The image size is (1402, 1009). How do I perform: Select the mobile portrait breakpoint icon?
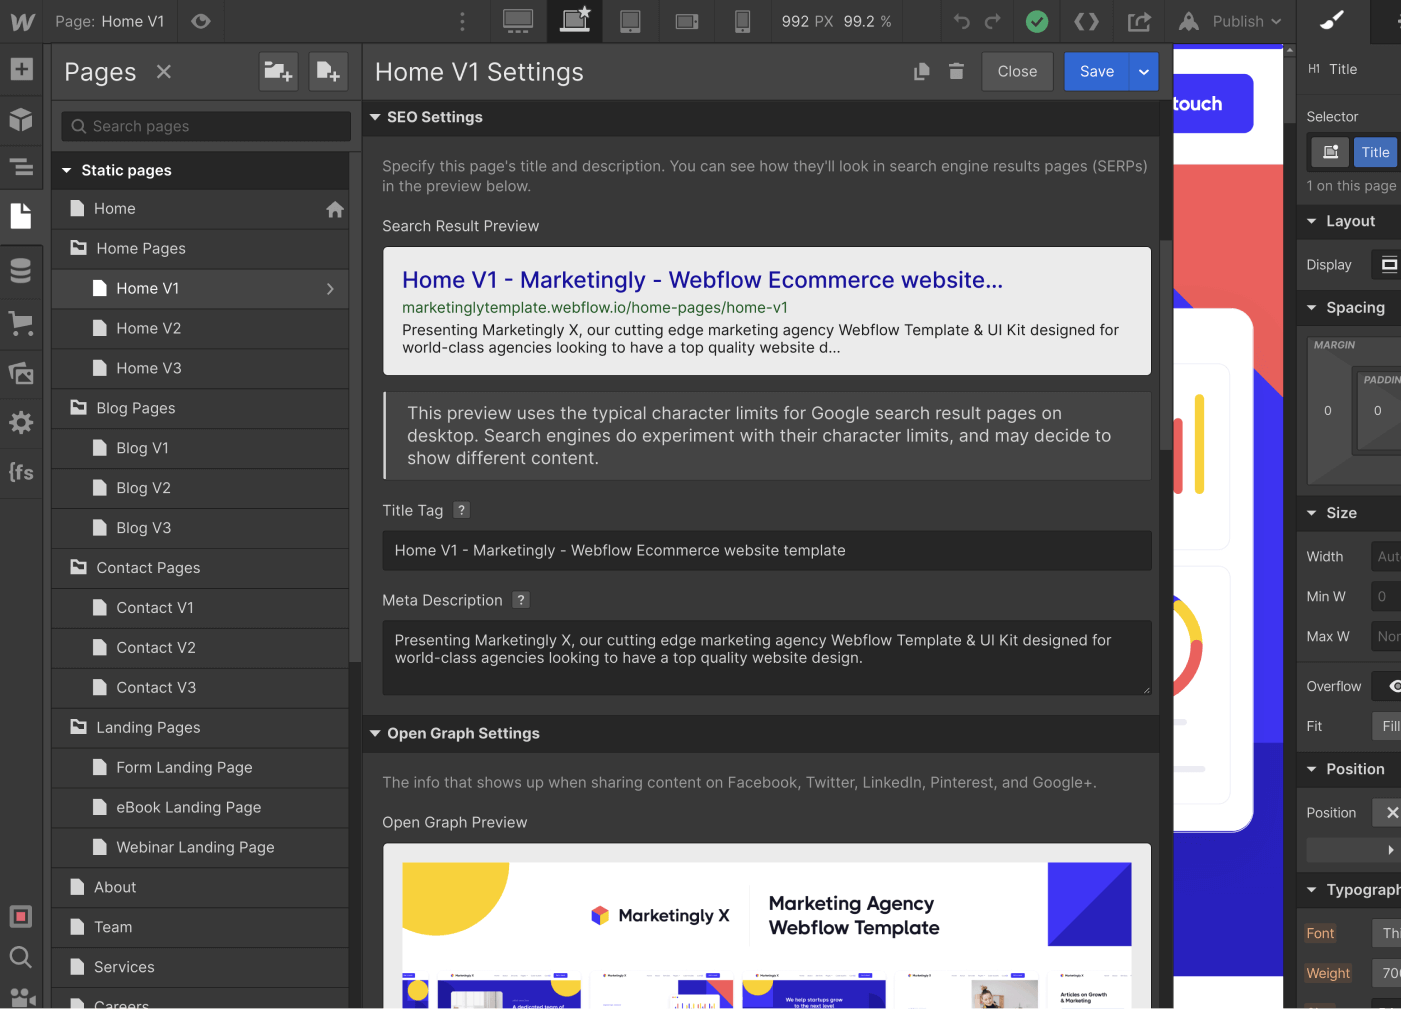743,21
